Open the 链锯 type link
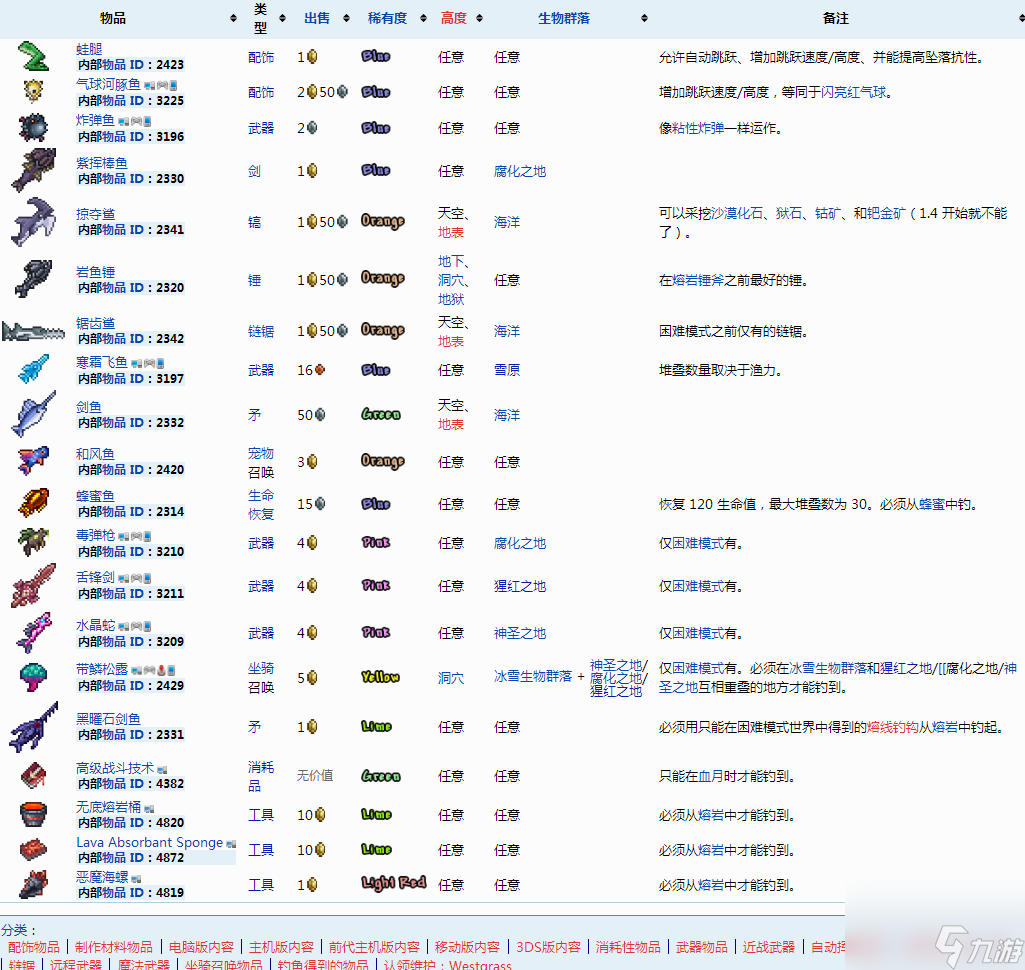Image resolution: width=1025 pixels, height=970 pixels. pos(261,331)
